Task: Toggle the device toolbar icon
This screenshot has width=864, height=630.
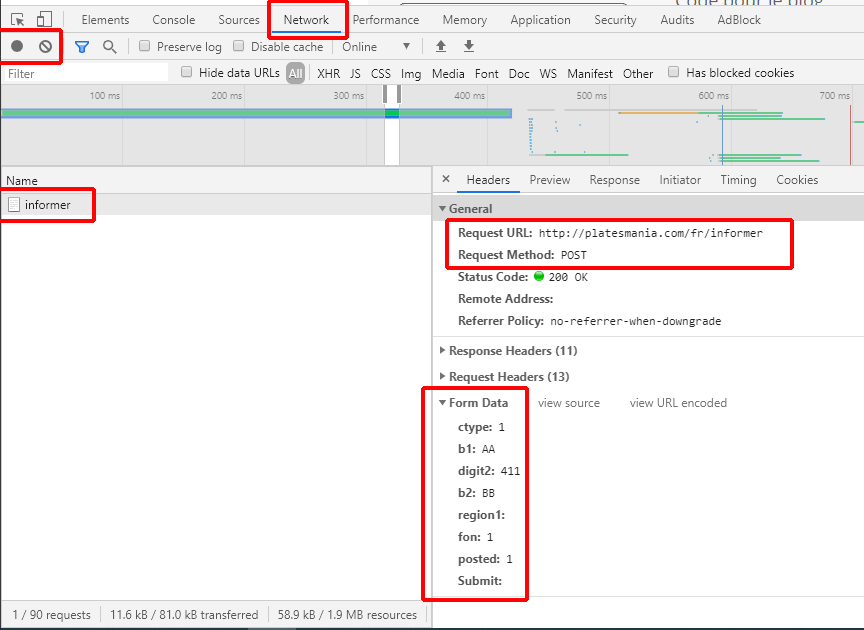Action: [44, 19]
